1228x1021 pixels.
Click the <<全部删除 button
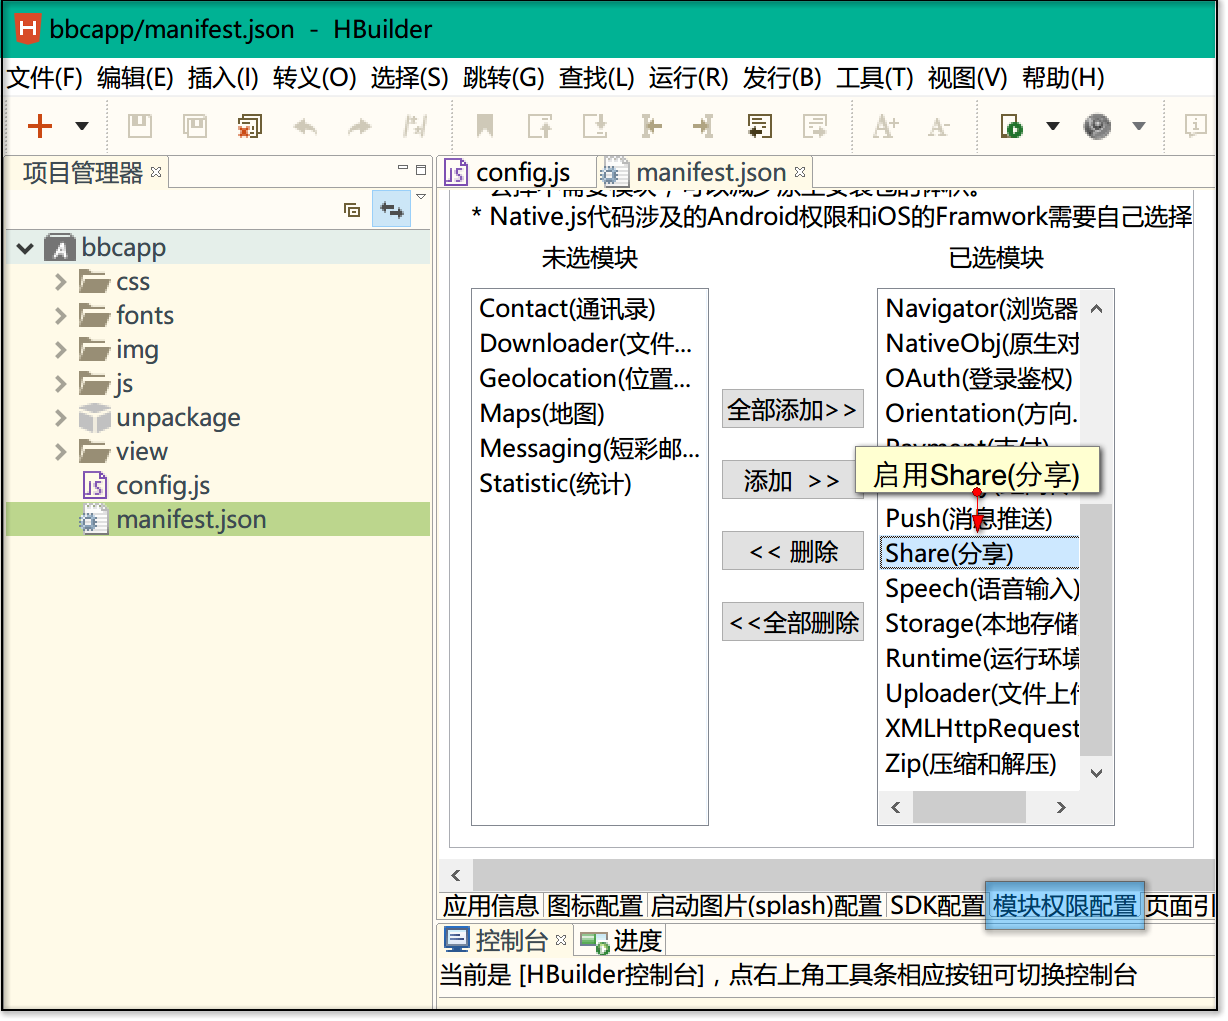pos(792,623)
